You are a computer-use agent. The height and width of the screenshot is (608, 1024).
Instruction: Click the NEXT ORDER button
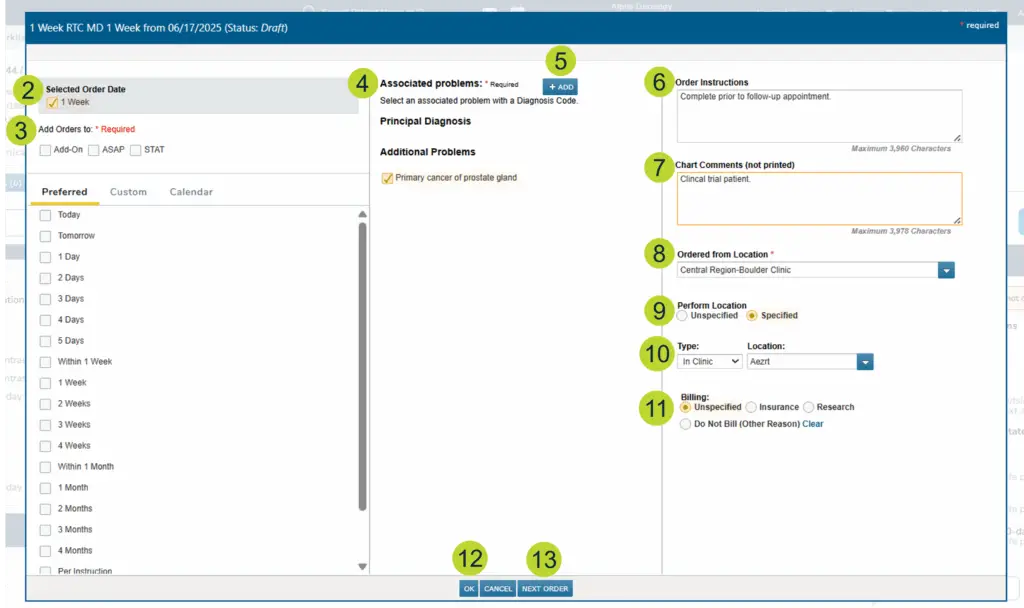pos(545,589)
